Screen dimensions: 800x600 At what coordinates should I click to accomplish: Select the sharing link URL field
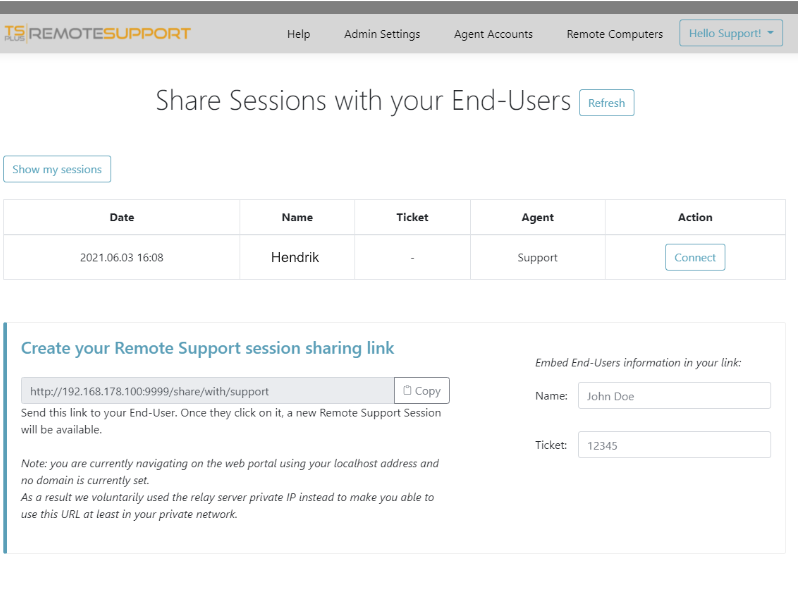click(208, 391)
